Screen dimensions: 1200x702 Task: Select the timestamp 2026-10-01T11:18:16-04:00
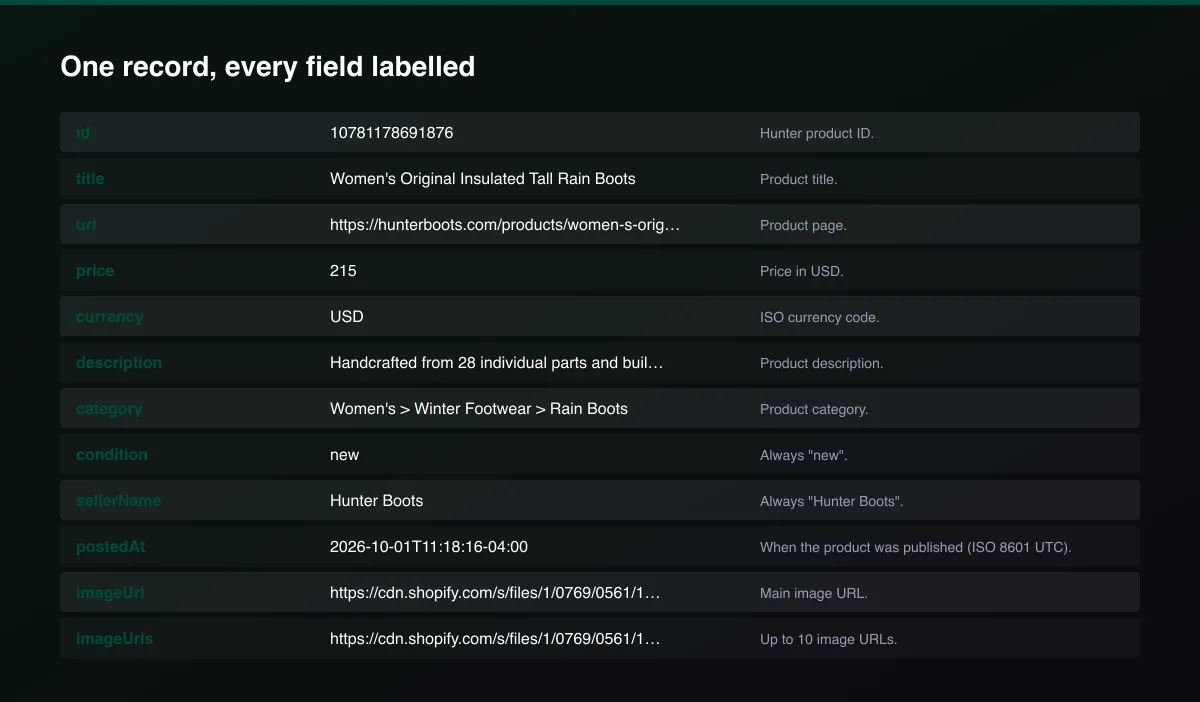tap(429, 546)
